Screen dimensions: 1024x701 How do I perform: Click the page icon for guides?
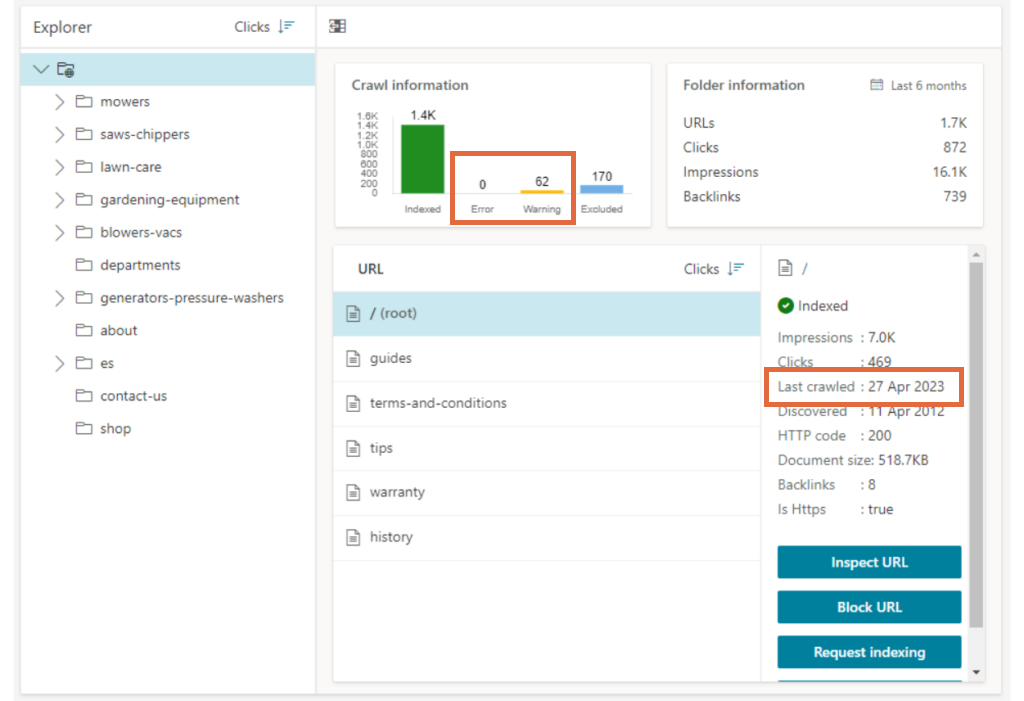pyautogui.click(x=353, y=359)
